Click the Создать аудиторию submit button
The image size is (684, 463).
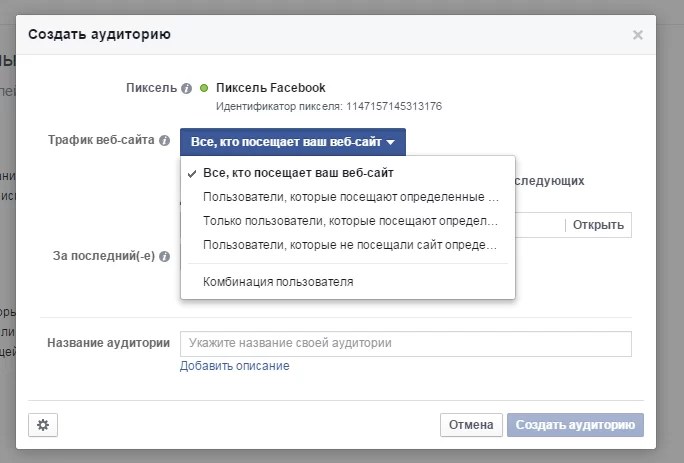pyautogui.click(x=575, y=425)
